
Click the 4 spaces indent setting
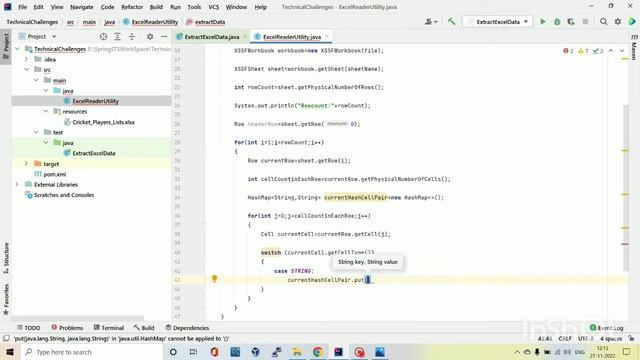click(x=611, y=338)
